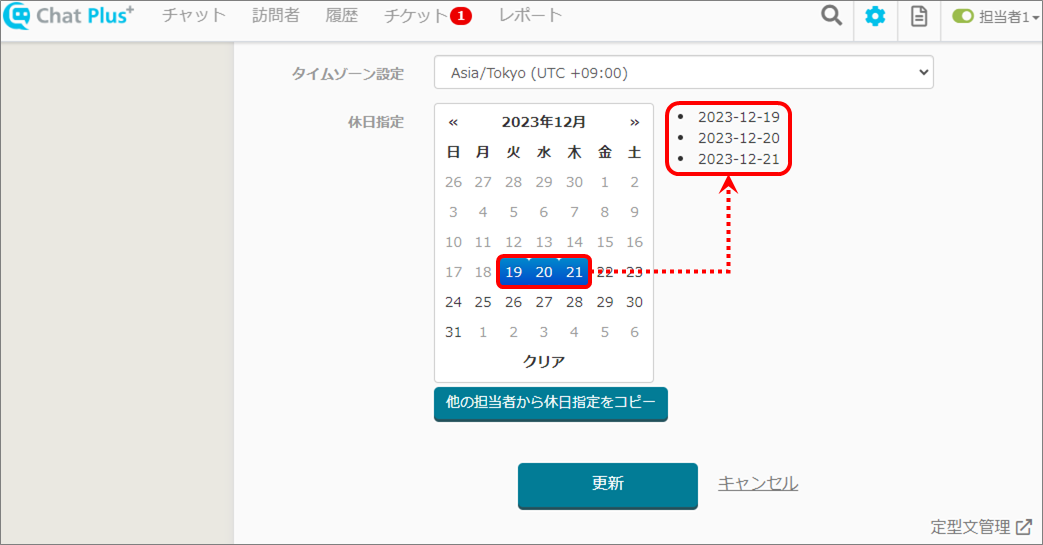Go to previous month in calendar

pyautogui.click(x=453, y=122)
